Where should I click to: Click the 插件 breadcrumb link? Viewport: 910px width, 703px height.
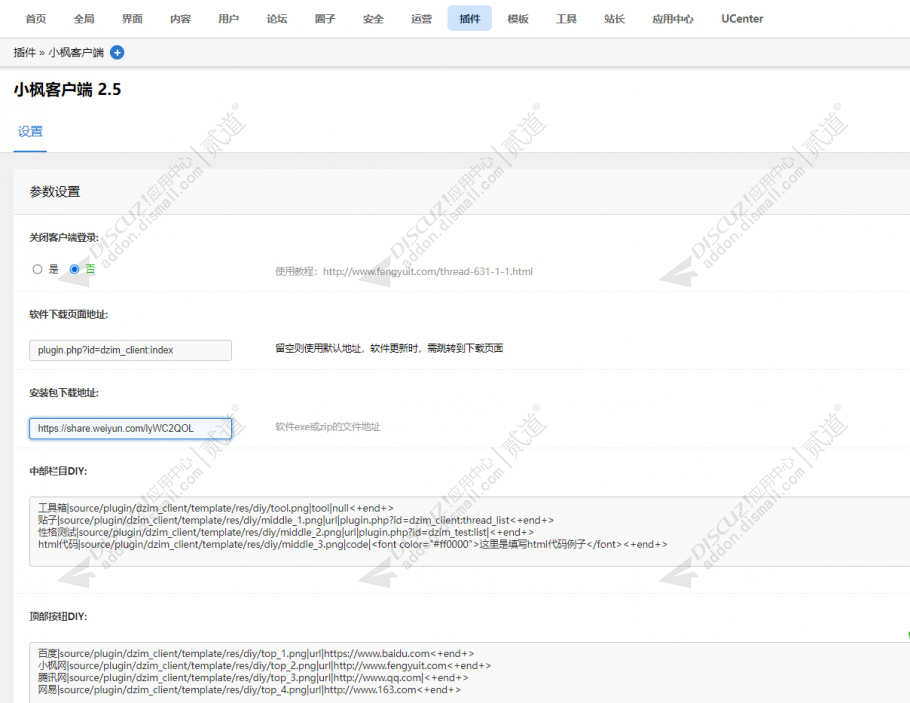pos(24,53)
